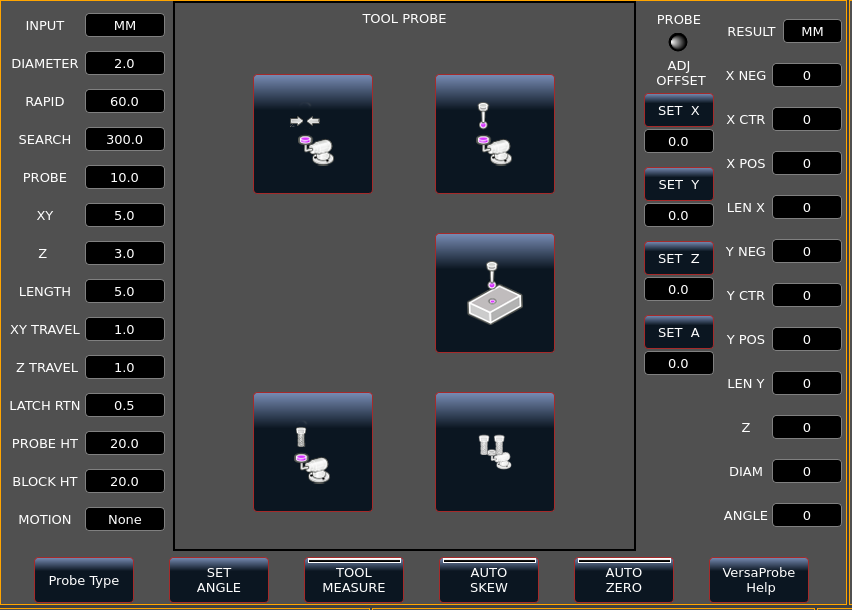Screen dimensions: 852x610
Task: Click the LENGTH value field 5.0
Action: (x=125, y=291)
